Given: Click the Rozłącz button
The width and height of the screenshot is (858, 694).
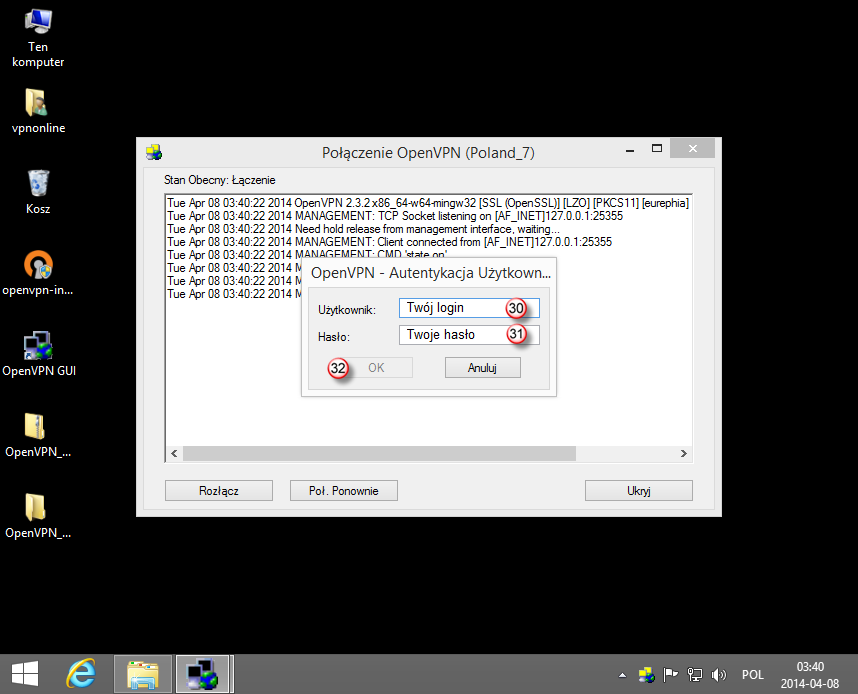Looking at the screenshot, I should (x=219, y=490).
